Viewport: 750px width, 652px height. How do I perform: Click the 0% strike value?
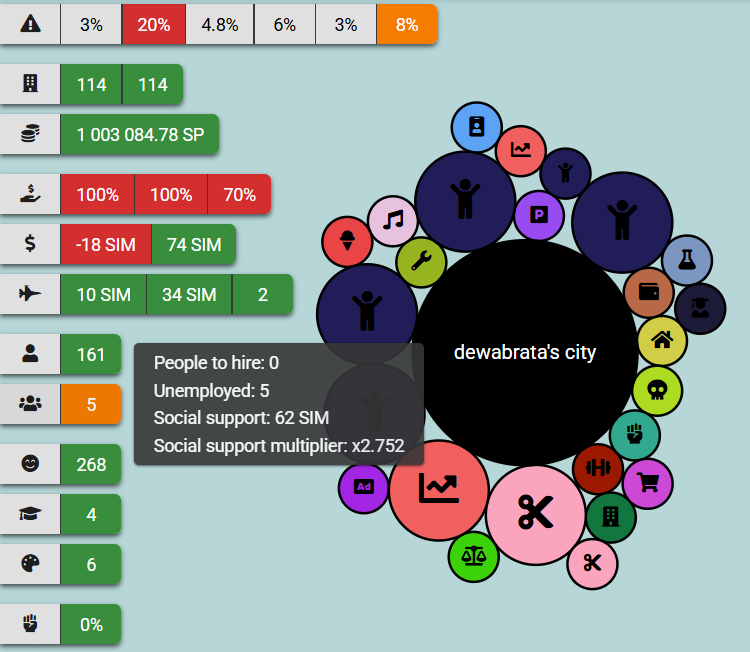coord(91,624)
